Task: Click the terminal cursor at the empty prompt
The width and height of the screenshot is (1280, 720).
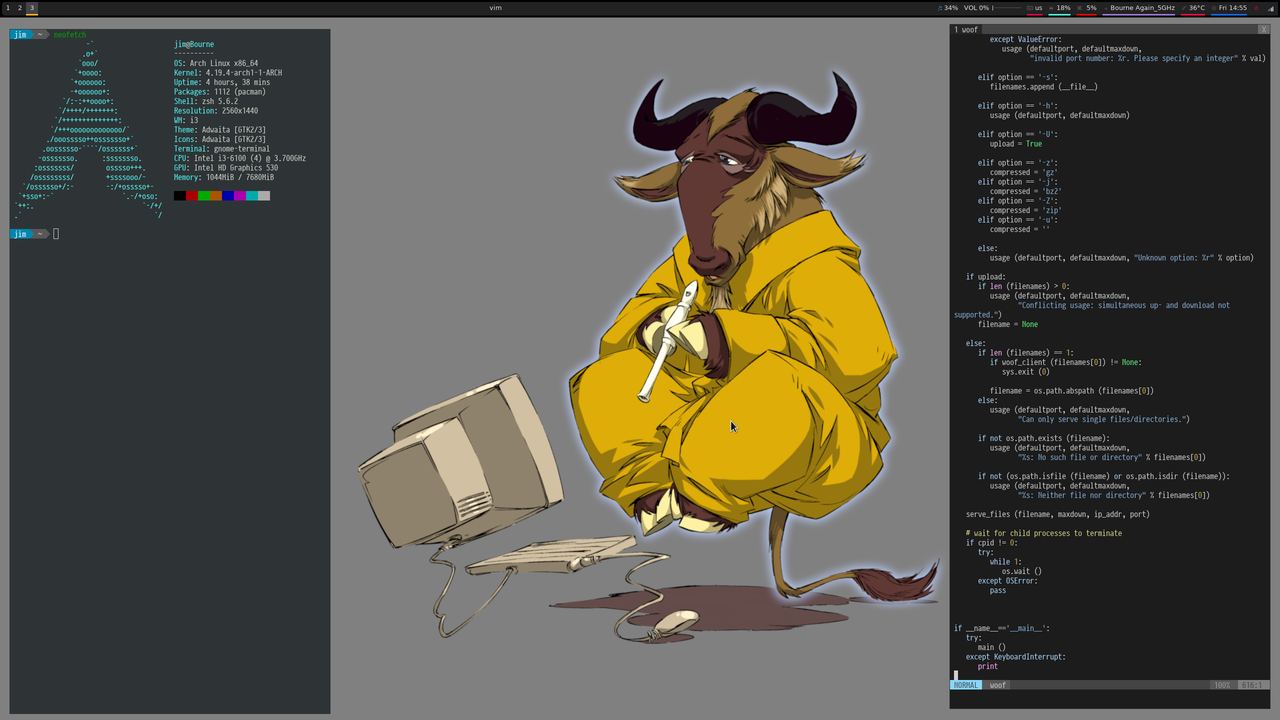Action: click(56, 234)
